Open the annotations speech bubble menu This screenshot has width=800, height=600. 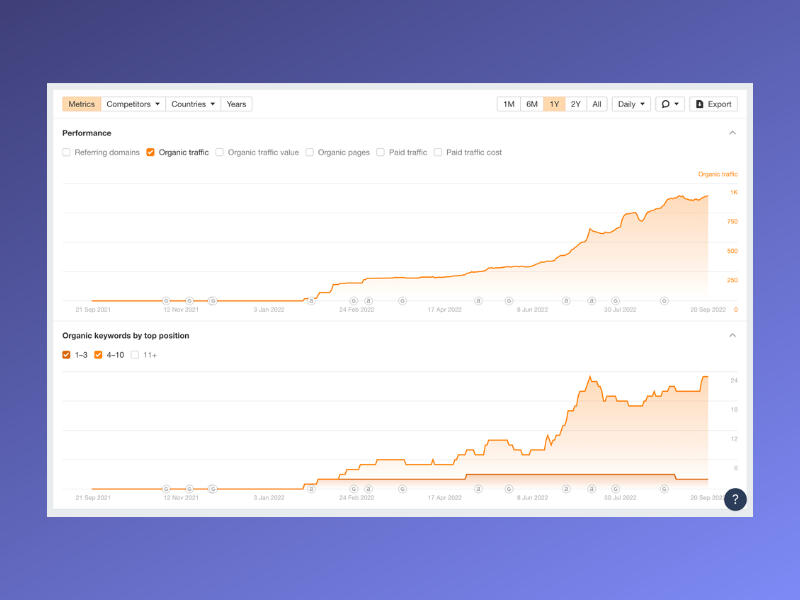point(670,104)
